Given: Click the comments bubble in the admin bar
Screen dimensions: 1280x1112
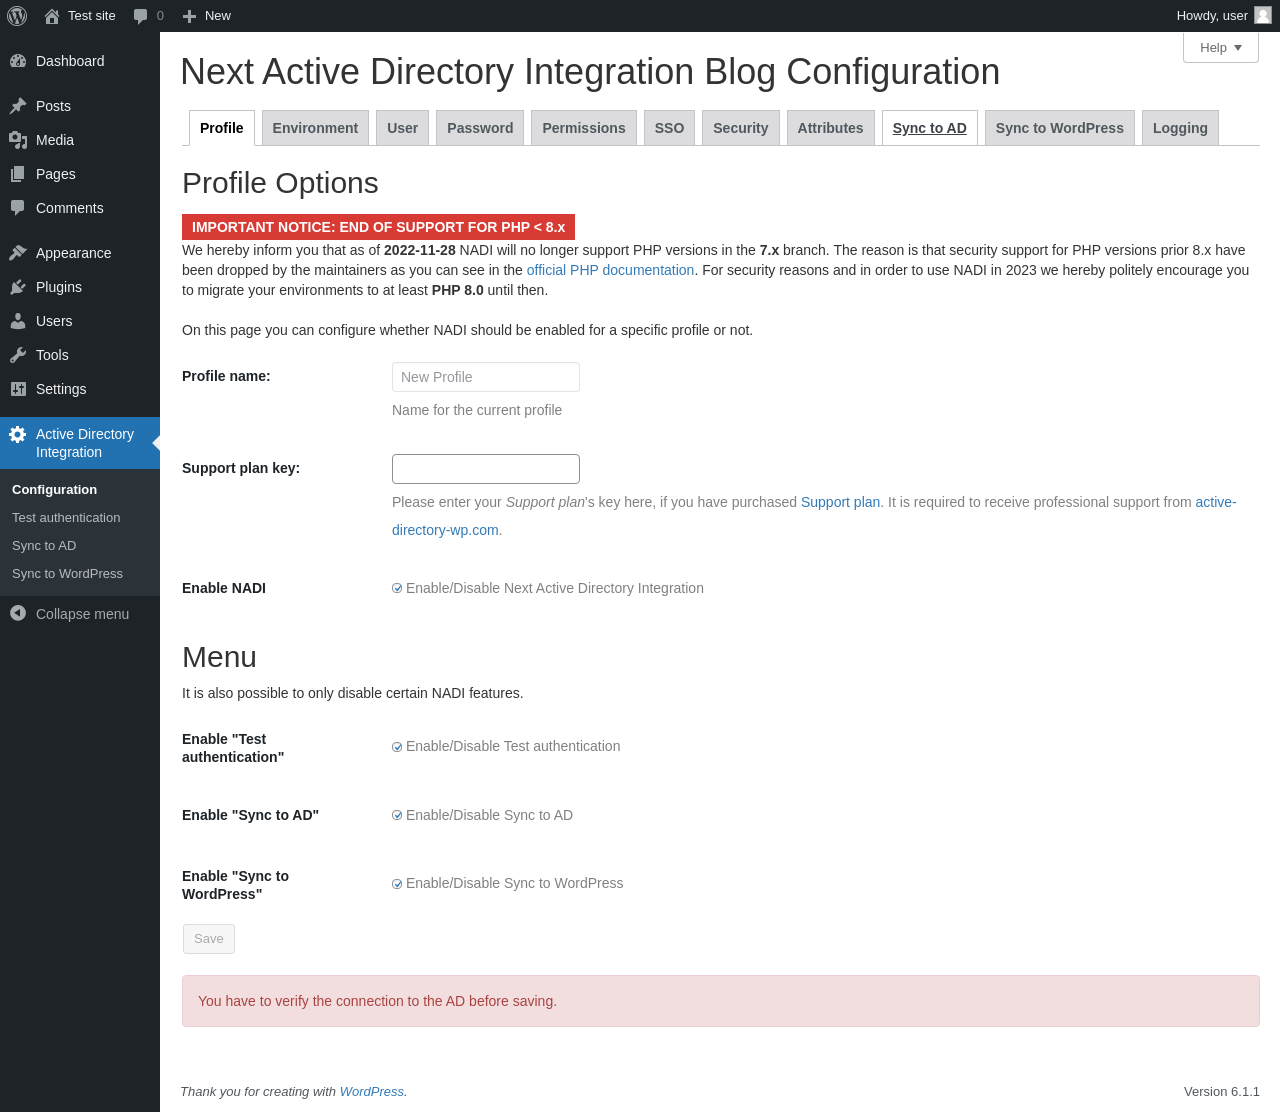Looking at the screenshot, I should pos(141,16).
